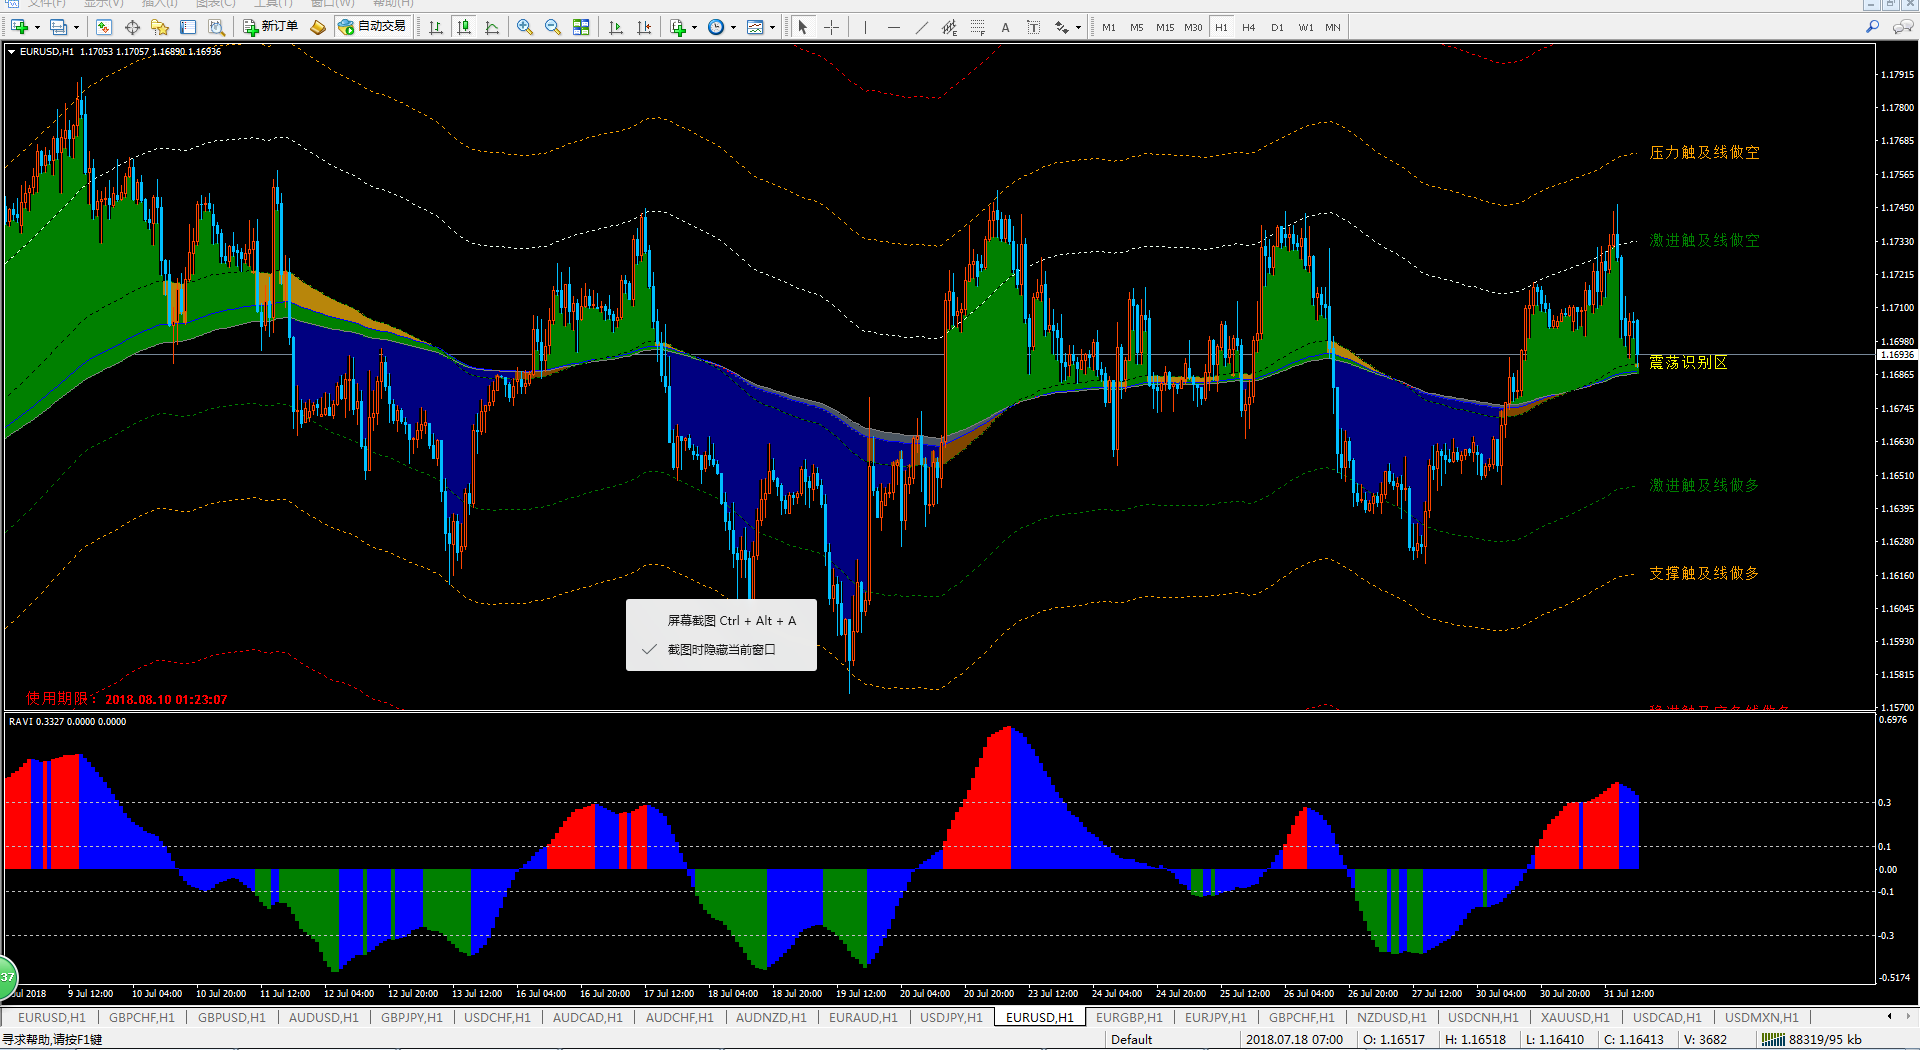Screen dimensions: 1920x1050
Task: Open the chart Templates icon
Action: (755, 27)
